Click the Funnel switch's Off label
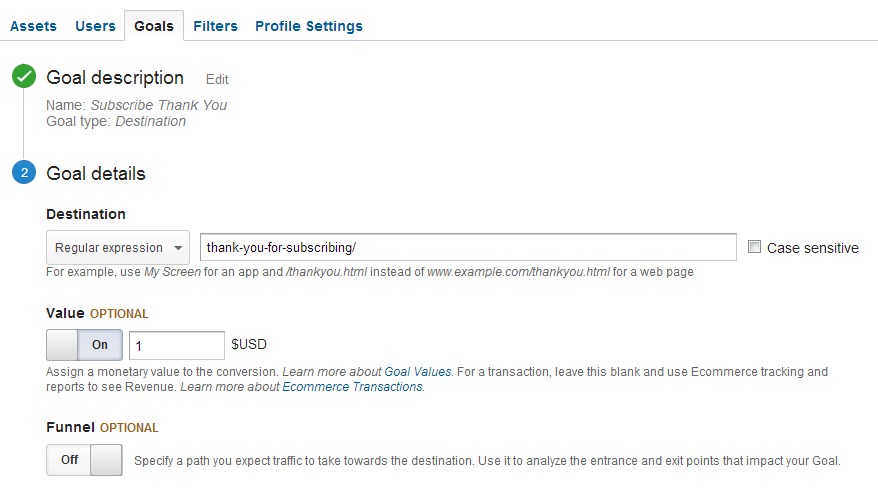 point(69,459)
